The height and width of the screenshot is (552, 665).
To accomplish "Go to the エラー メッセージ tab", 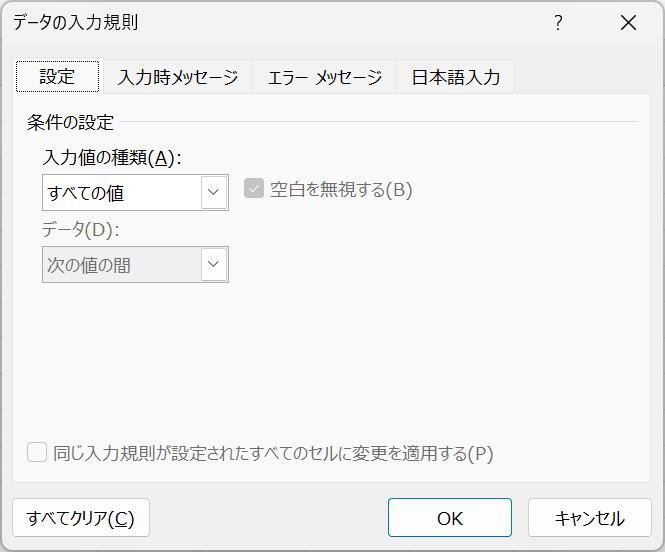I will point(325,77).
